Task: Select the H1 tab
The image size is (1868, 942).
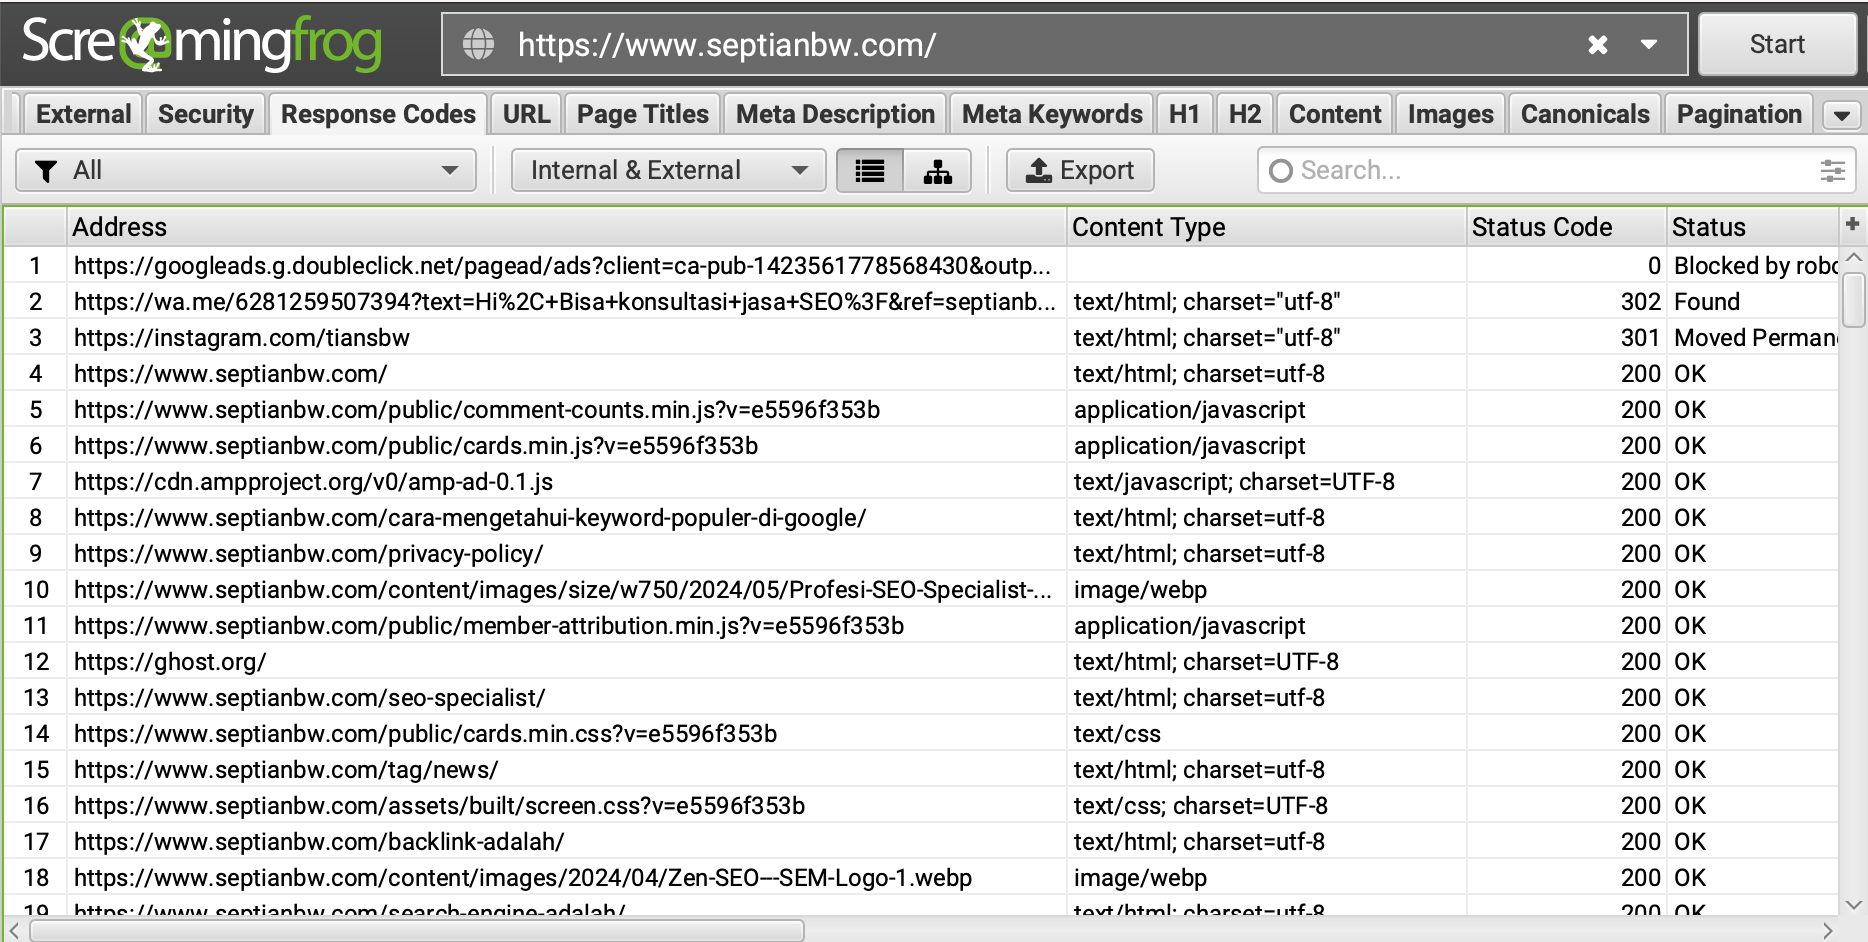Action: [x=1184, y=114]
